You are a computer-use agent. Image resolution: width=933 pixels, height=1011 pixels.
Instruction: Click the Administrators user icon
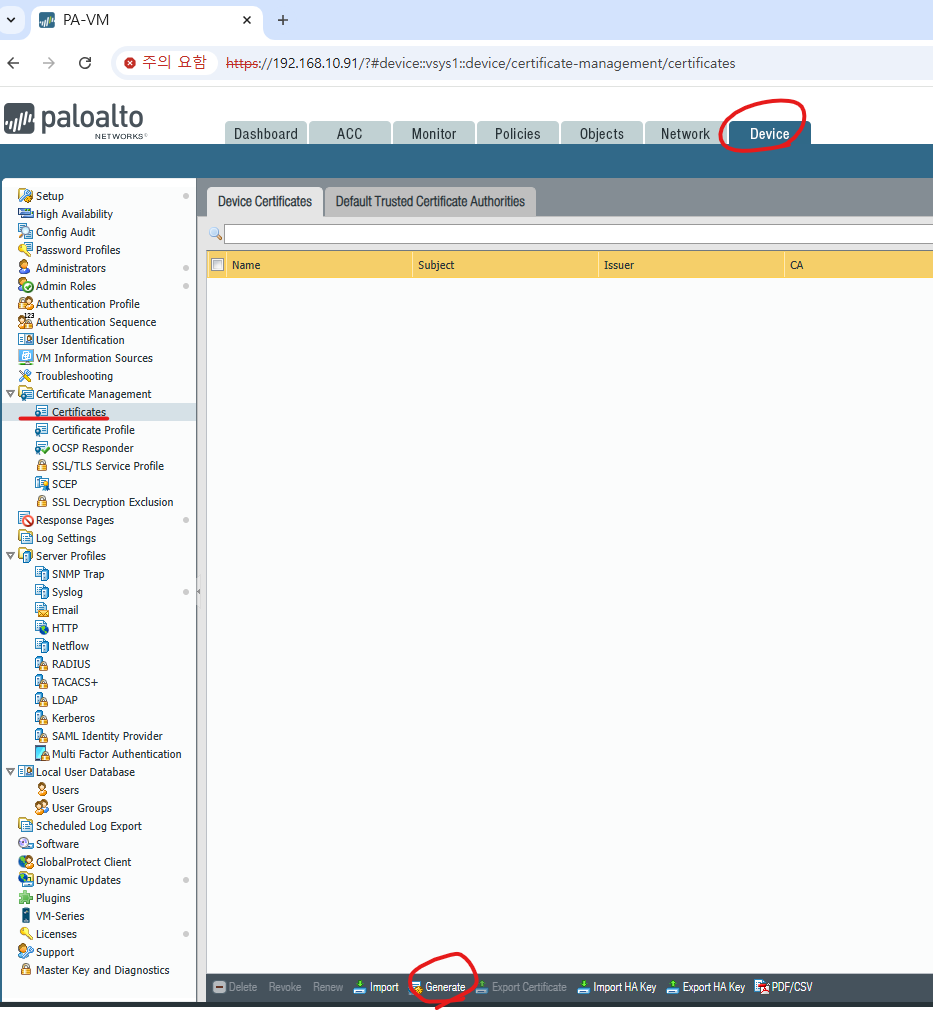tap(25, 268)
